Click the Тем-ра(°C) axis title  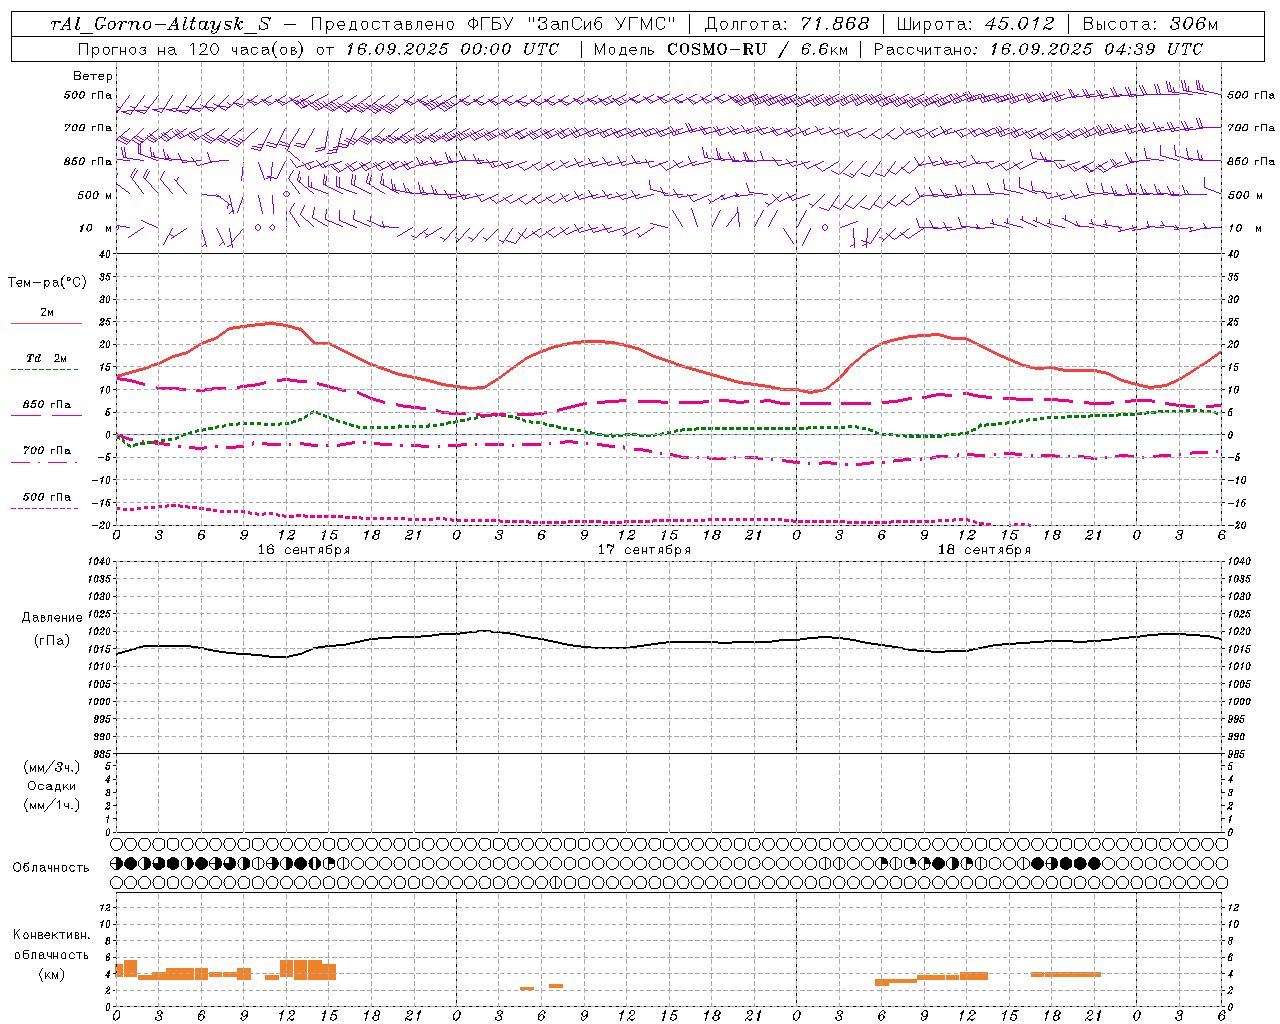(47, 283)
